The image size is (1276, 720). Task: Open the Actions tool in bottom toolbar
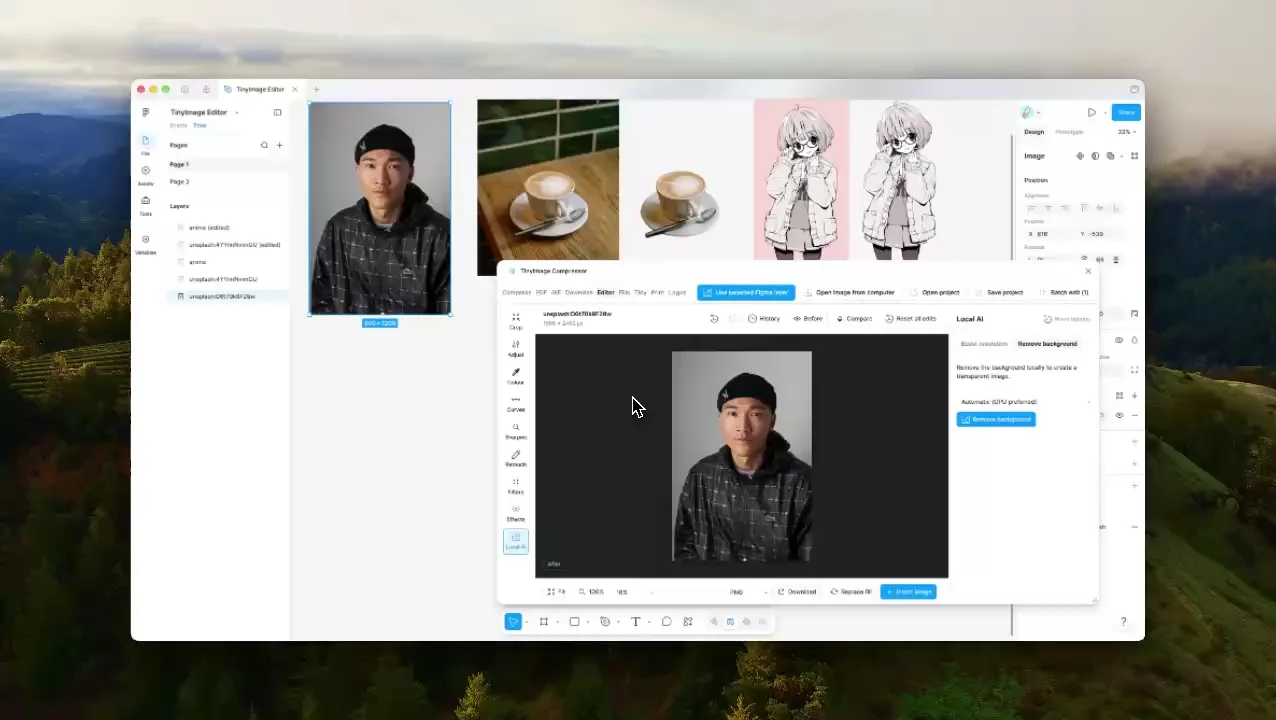pos(688,622)
